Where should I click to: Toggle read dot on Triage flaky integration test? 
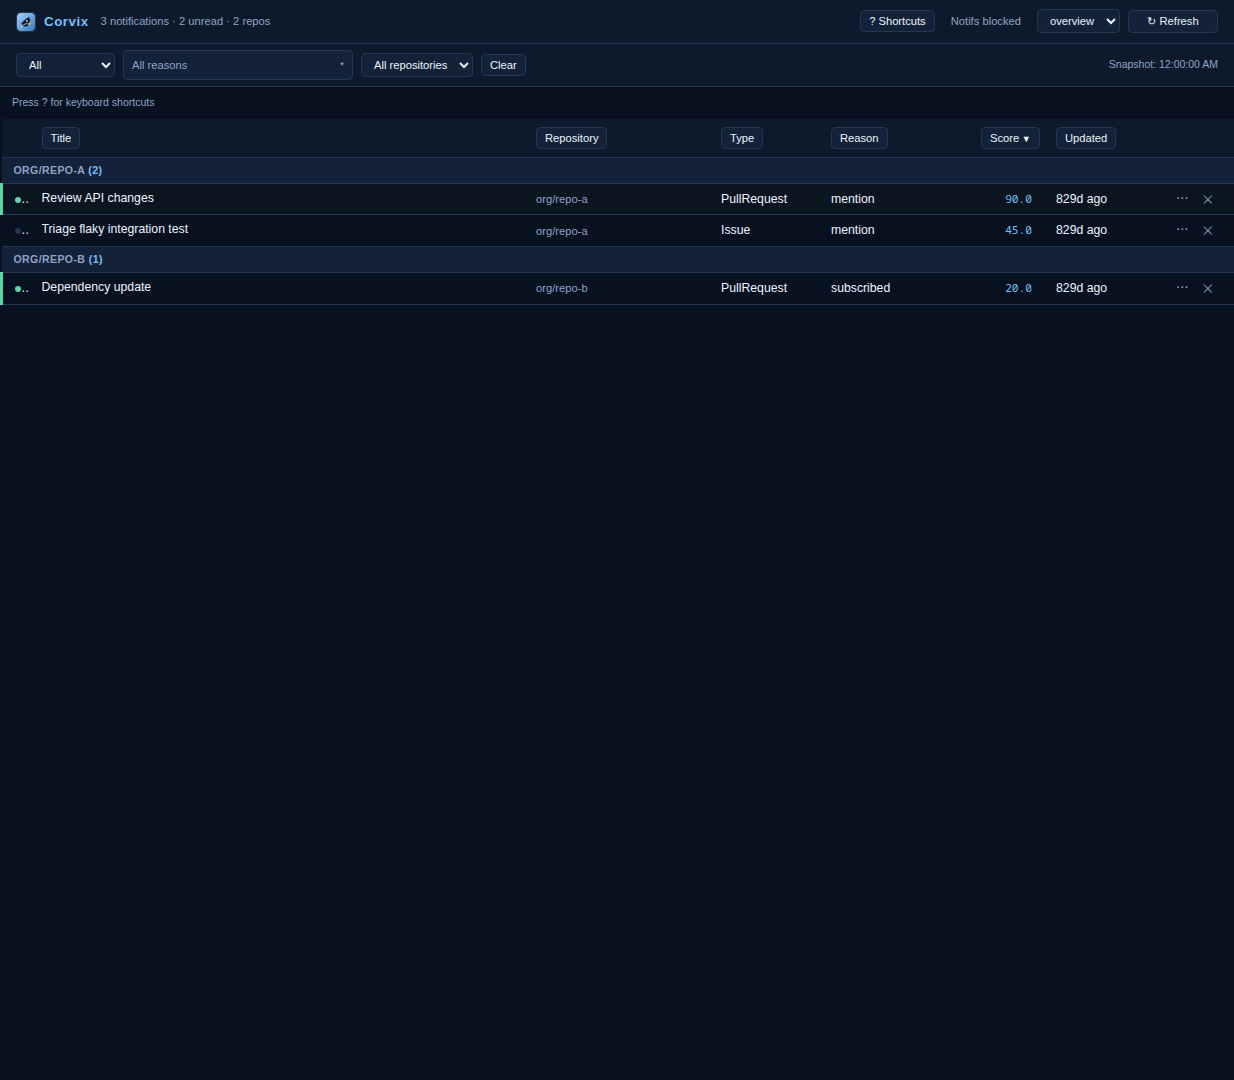click(x=18, y=231)
